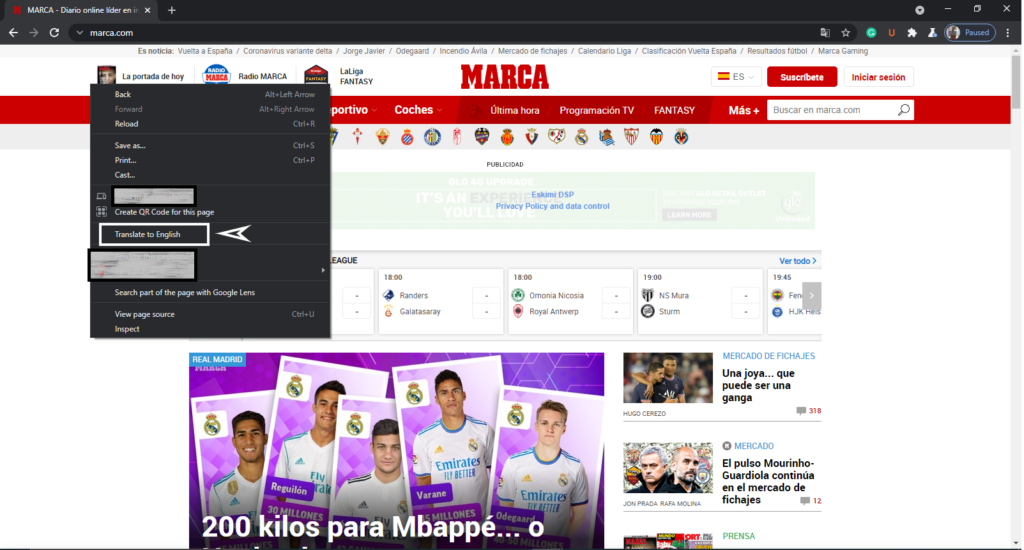Click the Google Translate icon in address bar
The image size is (1024, 550).
[825, 33]
